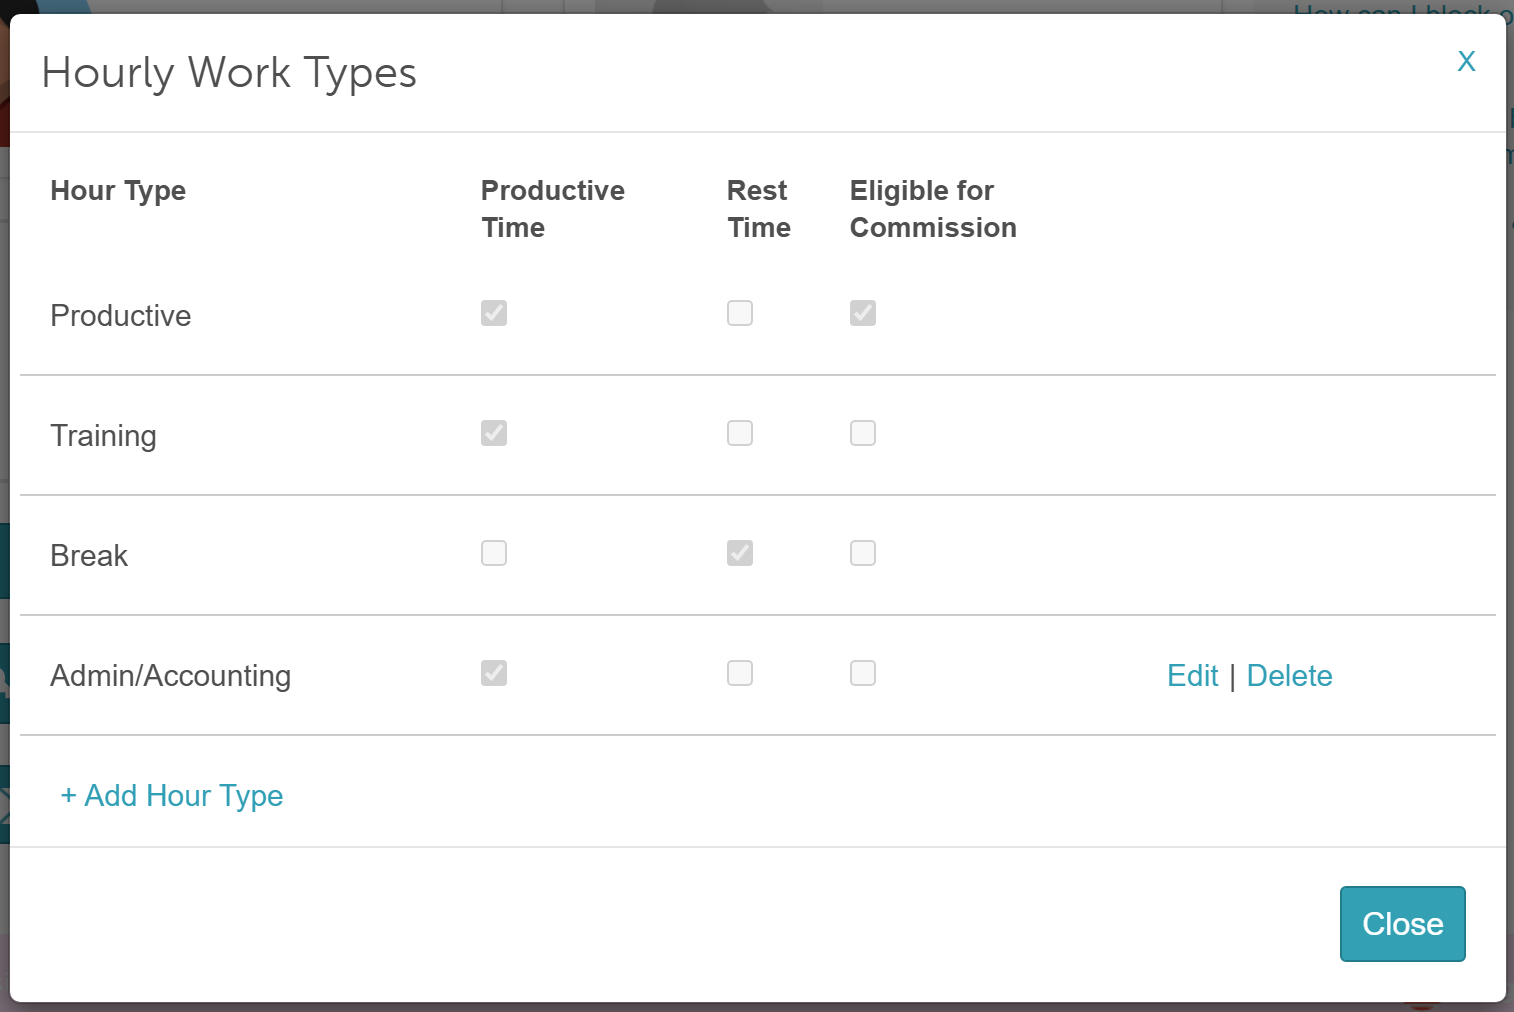1514x1012 pixels.
Task: Click the Add Hour Type link
Action: click(172, 795)
